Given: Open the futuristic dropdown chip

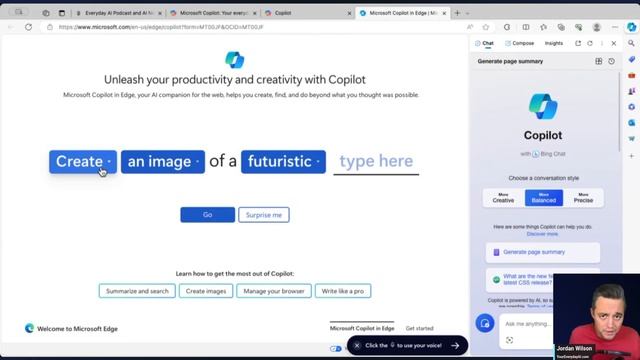Looking at the screenshot, I should [283, 162].
